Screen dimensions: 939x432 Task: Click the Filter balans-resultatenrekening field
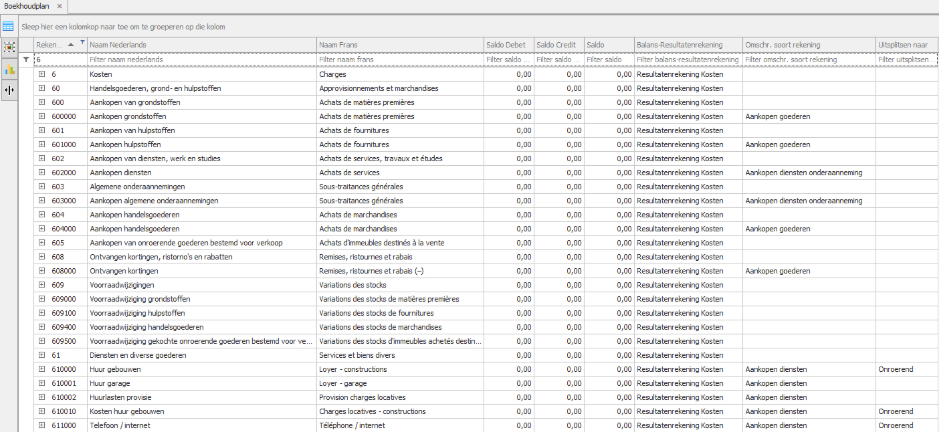point(688,60)
